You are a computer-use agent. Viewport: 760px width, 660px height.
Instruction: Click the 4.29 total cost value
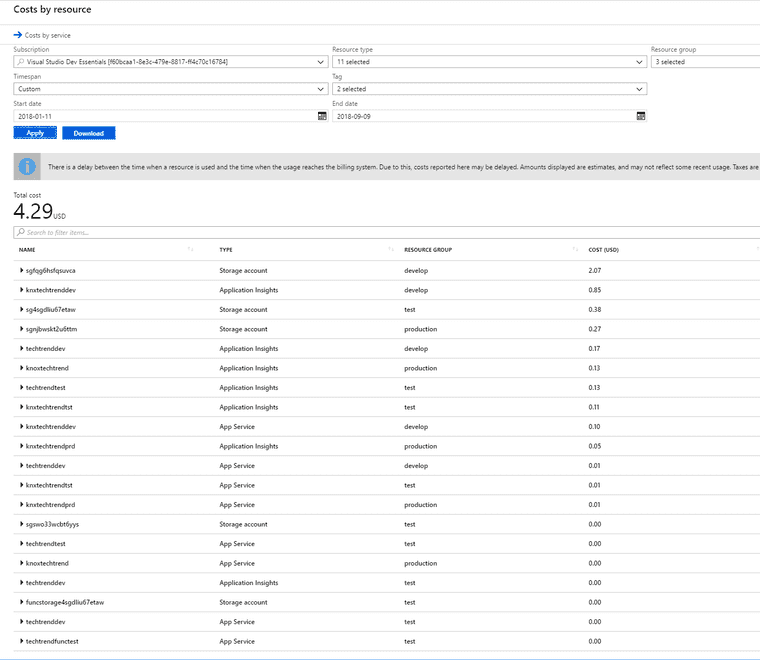(33, 211)
